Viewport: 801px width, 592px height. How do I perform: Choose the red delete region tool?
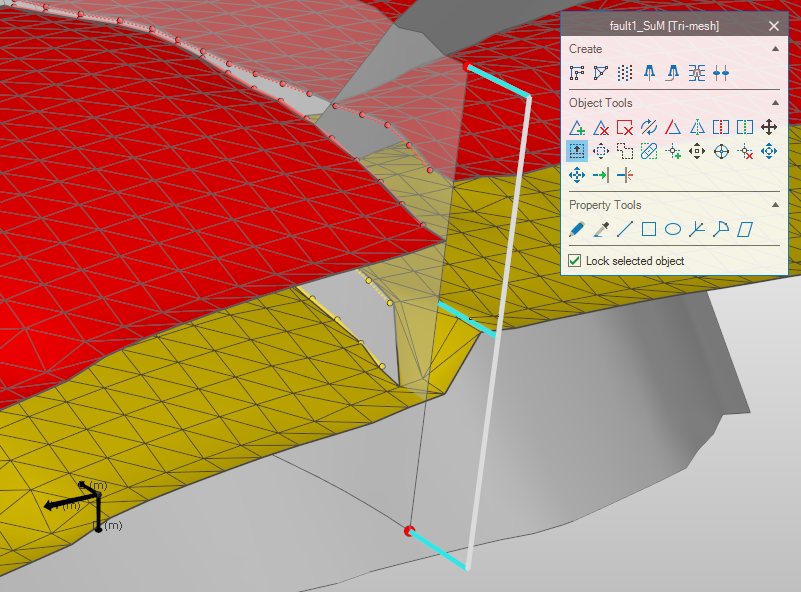[x=625, y=127]
